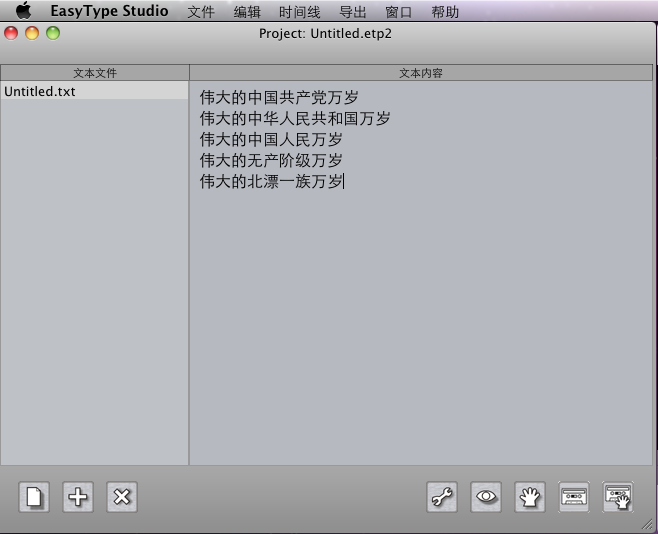Click the line 伟大的中华人民共和国万岁

[x=295, y=118]
